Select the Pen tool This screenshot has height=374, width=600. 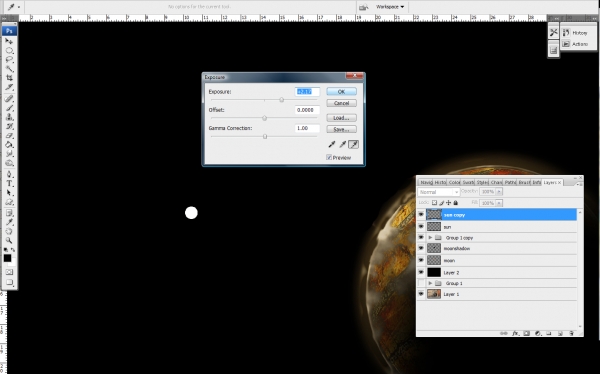(x=9, y=175)
